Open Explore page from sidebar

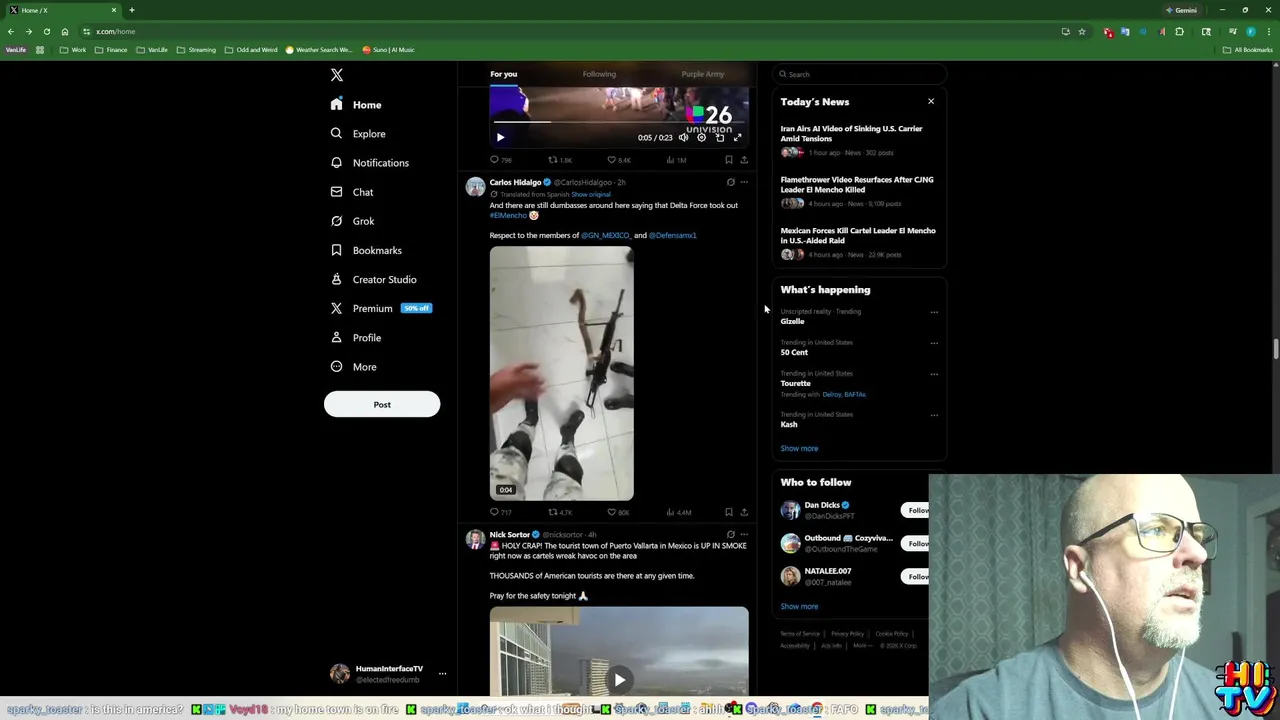(358, 134)
